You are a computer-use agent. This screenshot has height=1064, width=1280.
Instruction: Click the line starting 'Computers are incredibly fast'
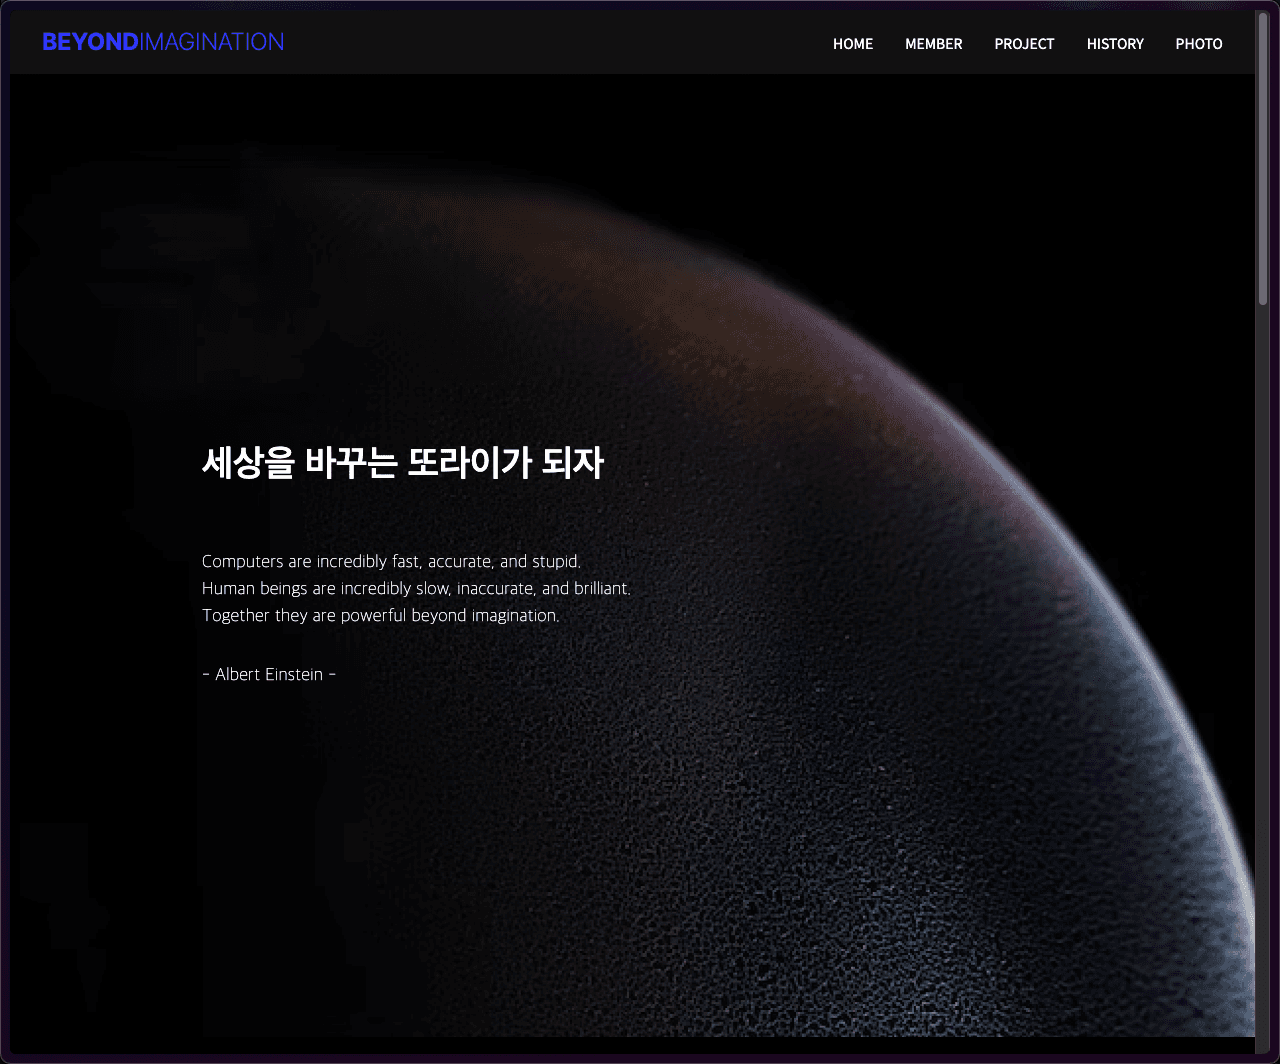[x=391, y=562]
